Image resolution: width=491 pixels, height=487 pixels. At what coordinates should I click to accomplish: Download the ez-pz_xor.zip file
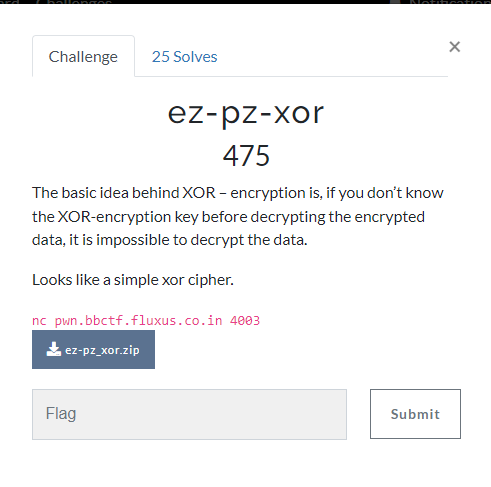(93, 349)
